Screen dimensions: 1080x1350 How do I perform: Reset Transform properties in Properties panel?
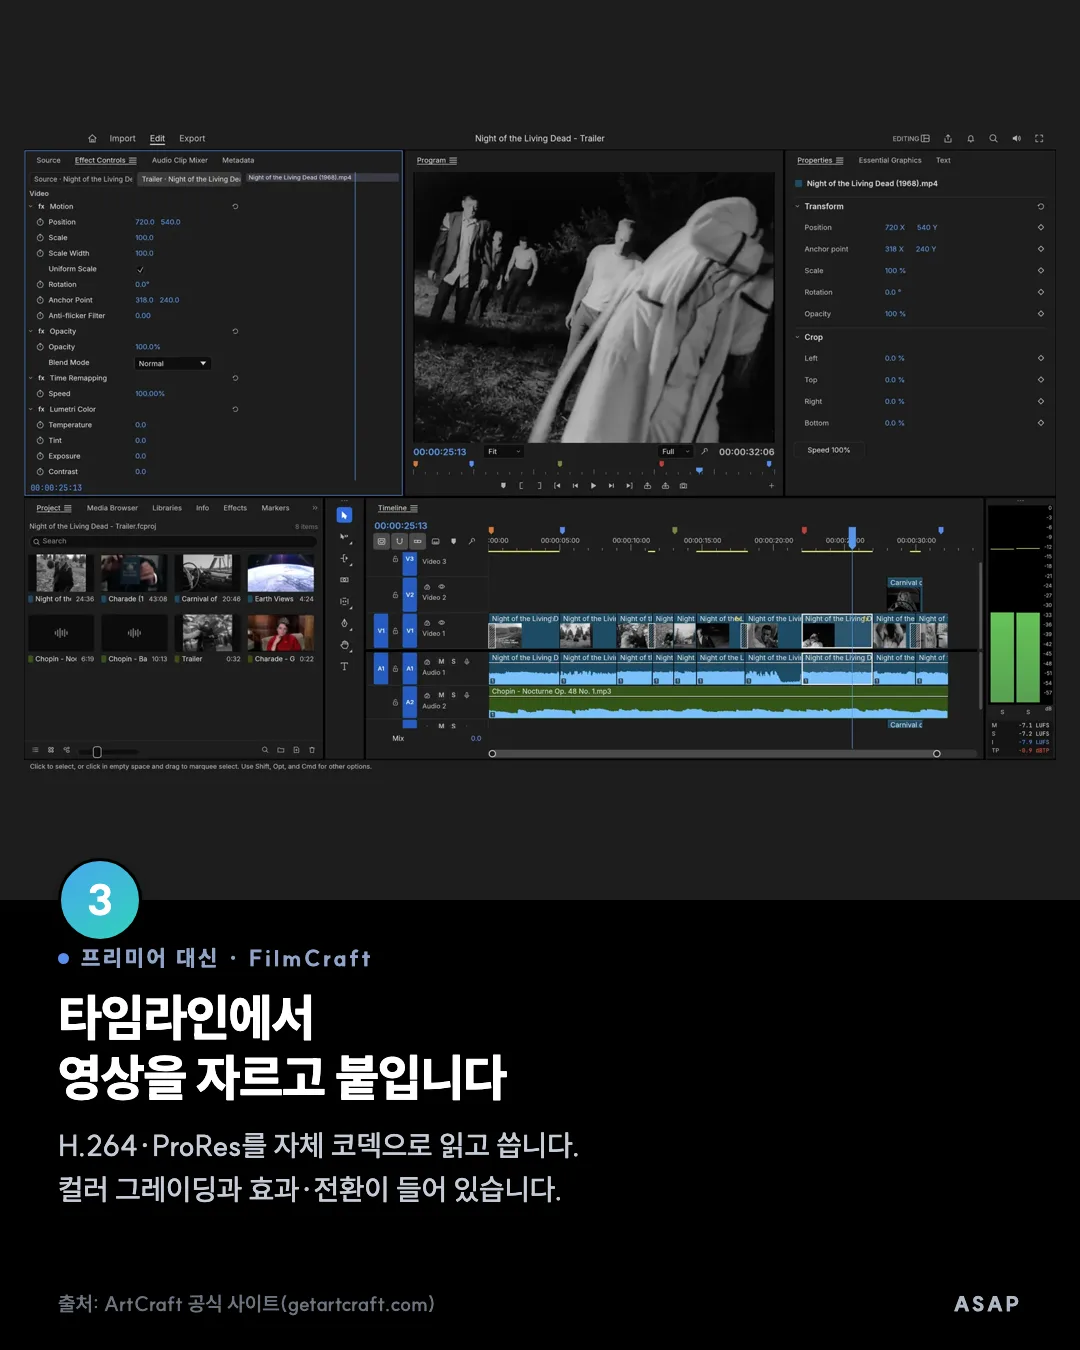1040,206
